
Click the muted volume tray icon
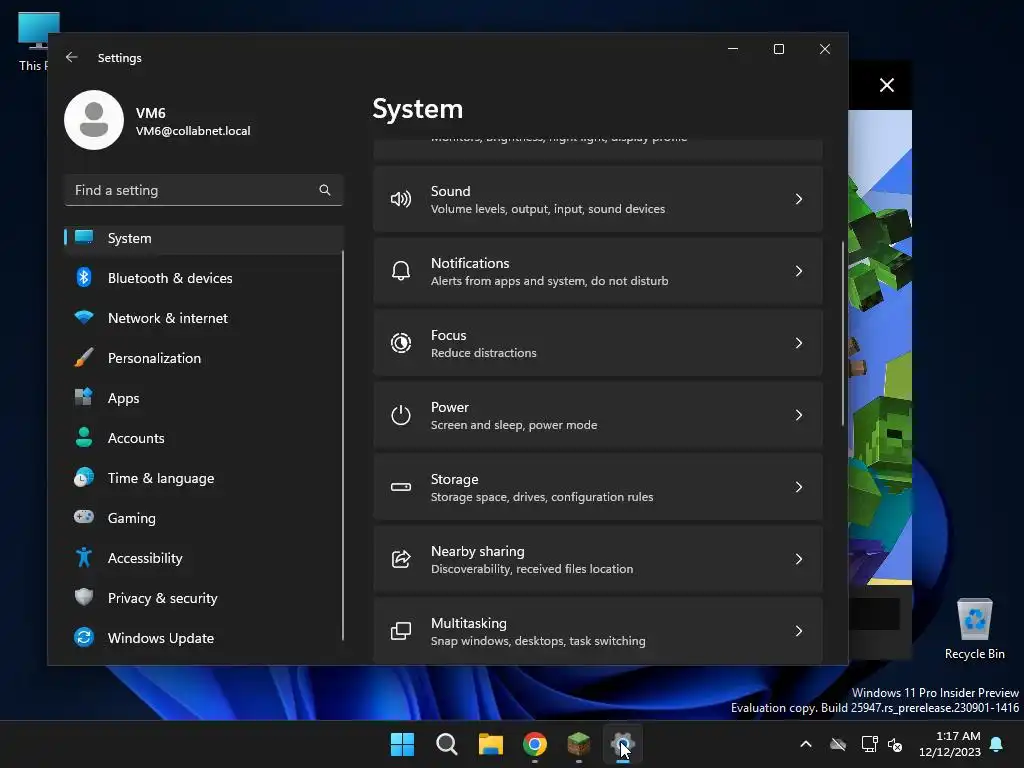(895, 744)
